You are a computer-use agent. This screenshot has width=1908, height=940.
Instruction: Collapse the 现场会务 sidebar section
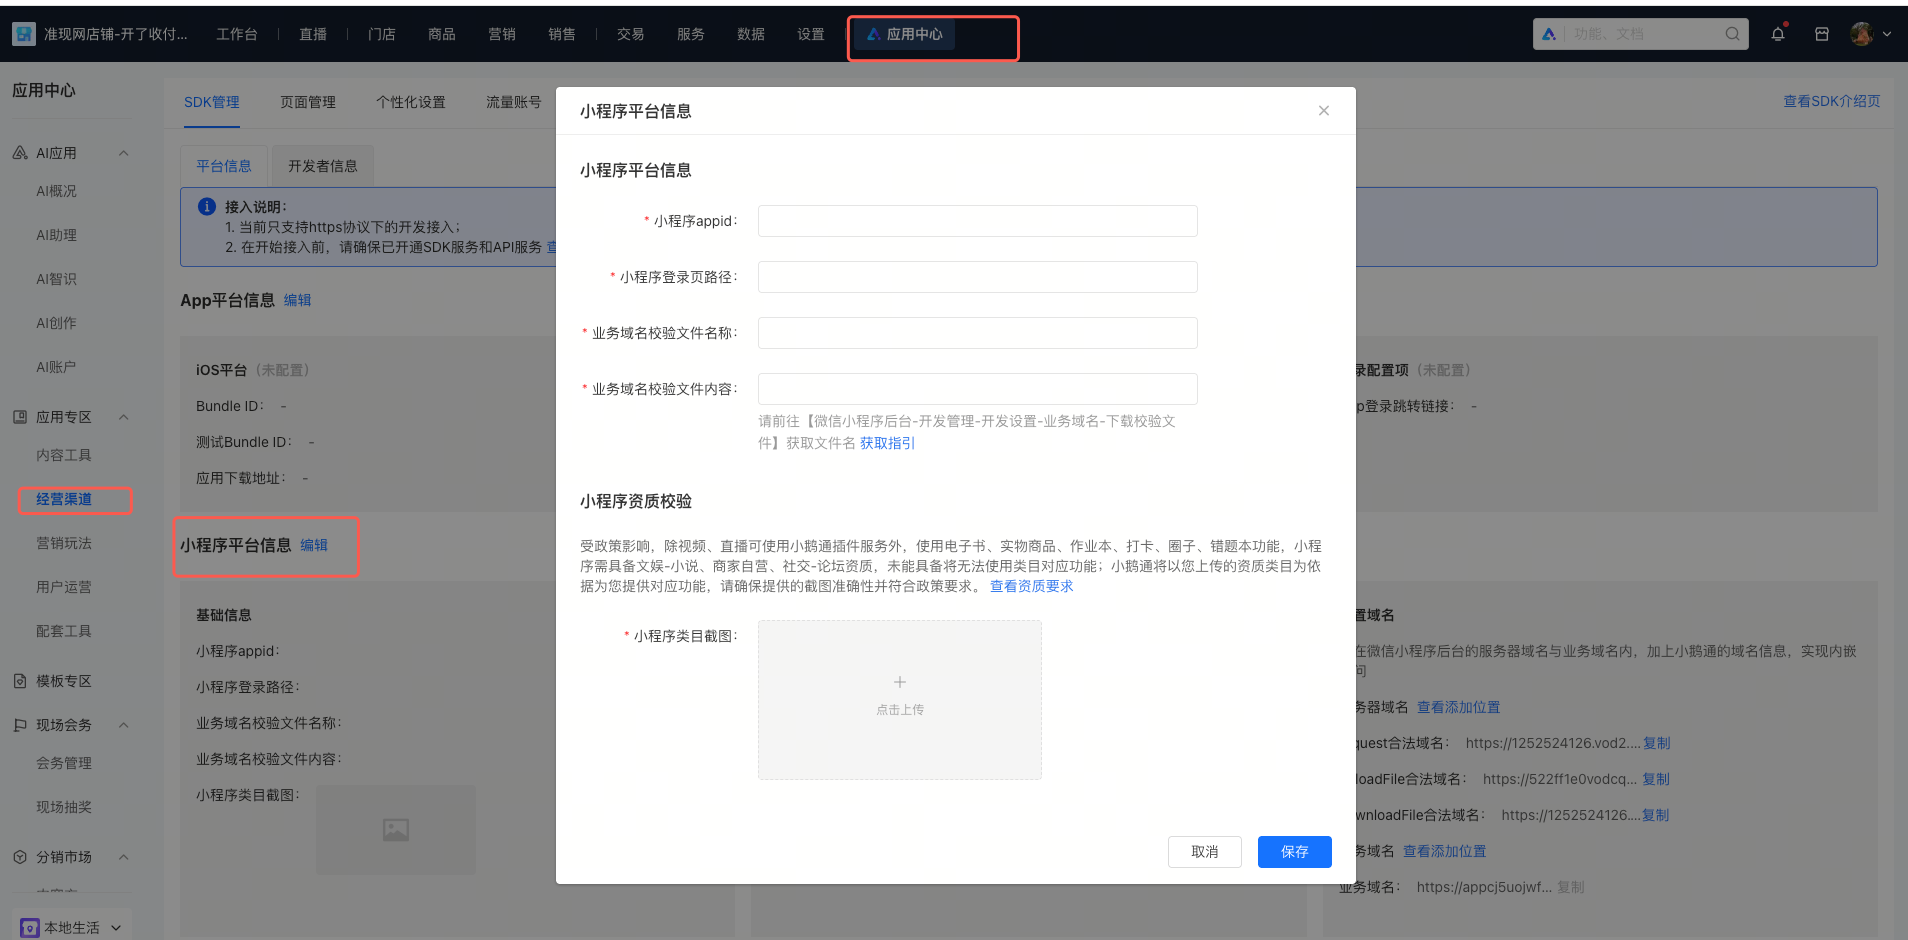[x=124, y=725]
